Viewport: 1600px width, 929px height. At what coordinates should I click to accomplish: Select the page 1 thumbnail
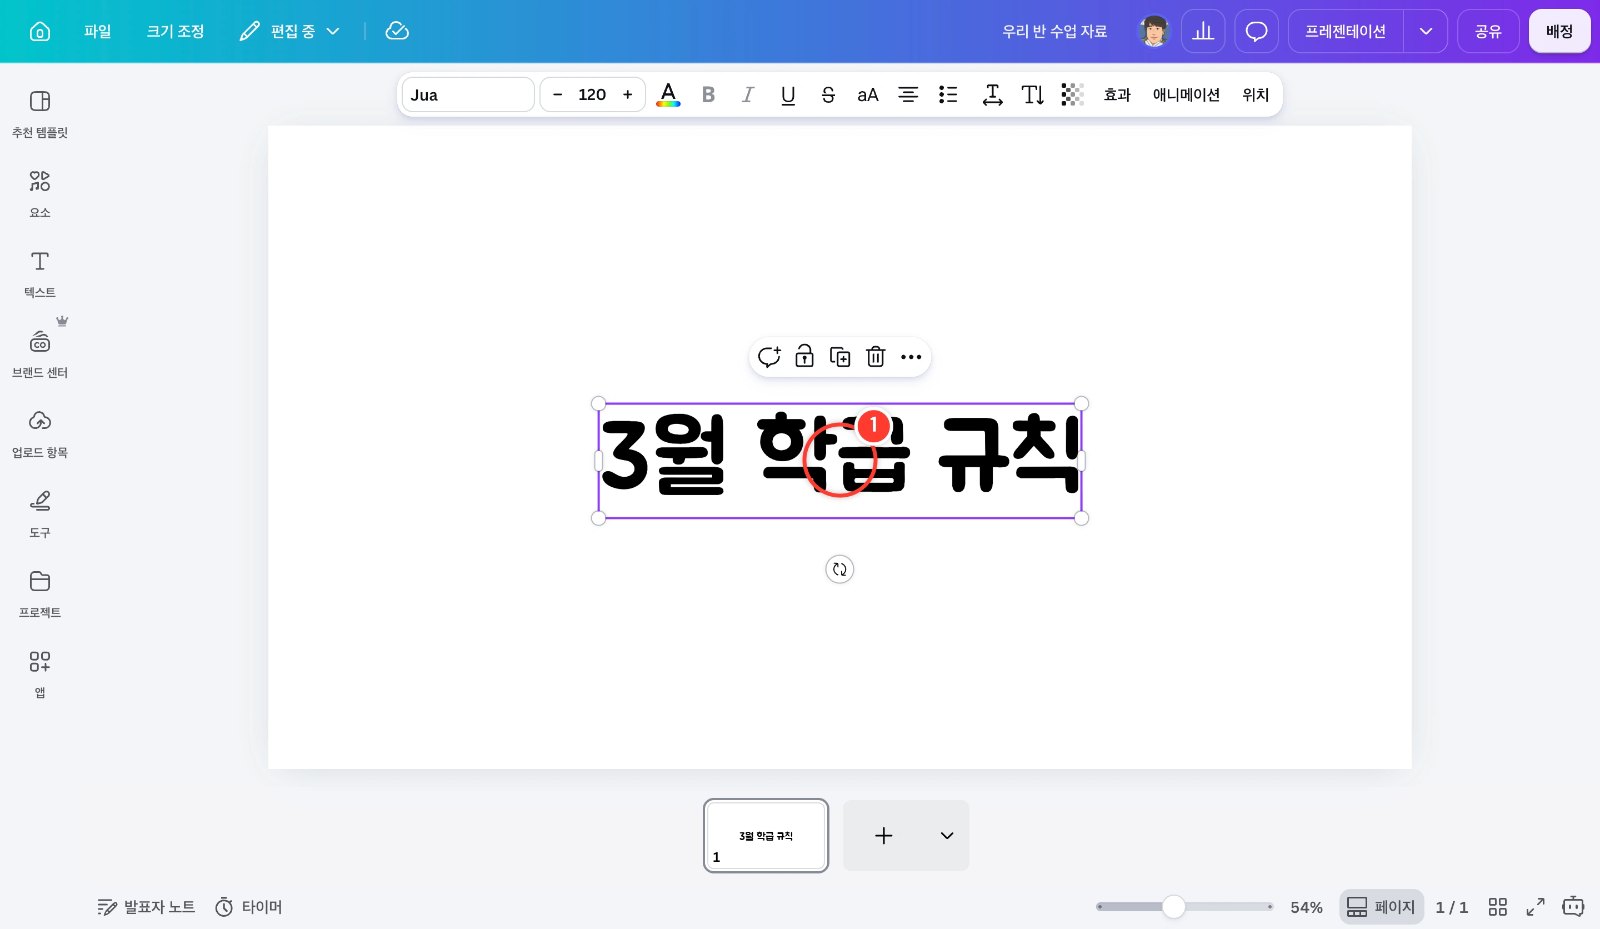[766, 835]
